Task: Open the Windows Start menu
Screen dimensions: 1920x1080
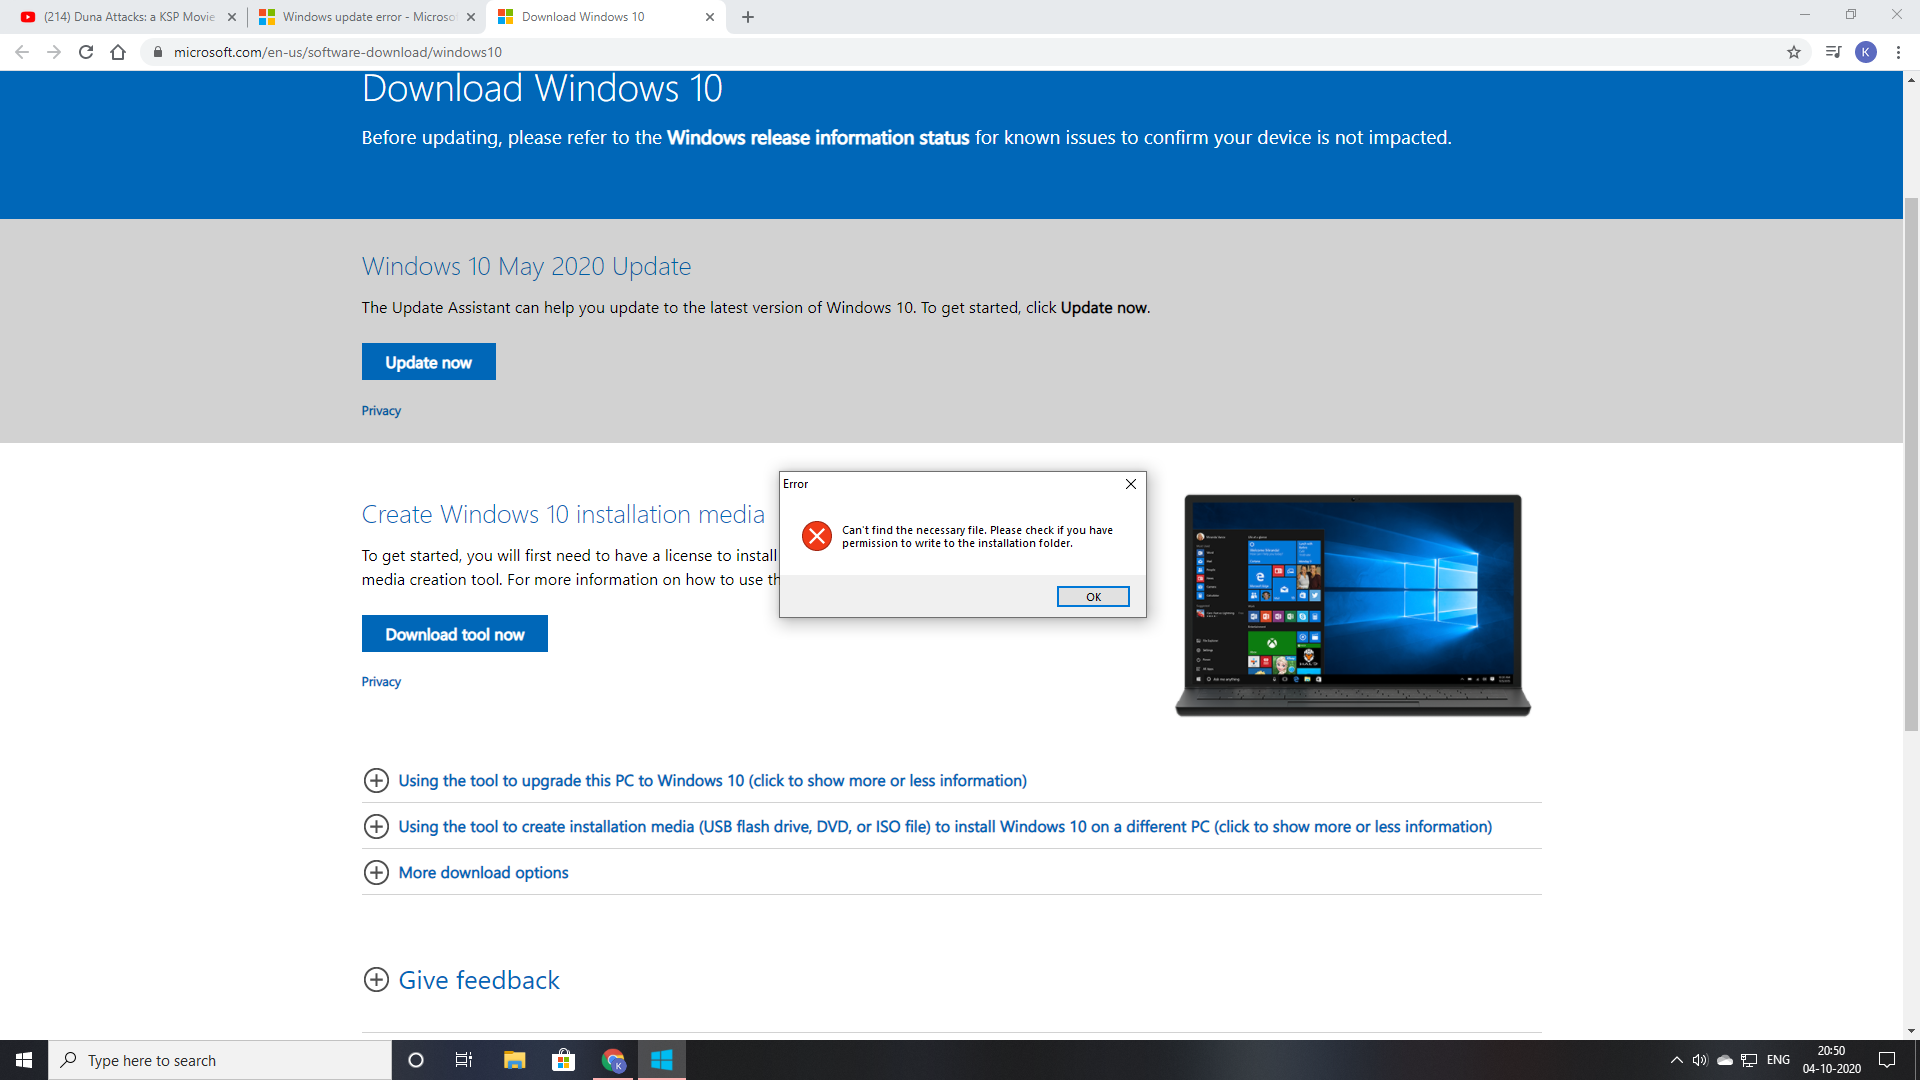Action: tap(24, 1060)
